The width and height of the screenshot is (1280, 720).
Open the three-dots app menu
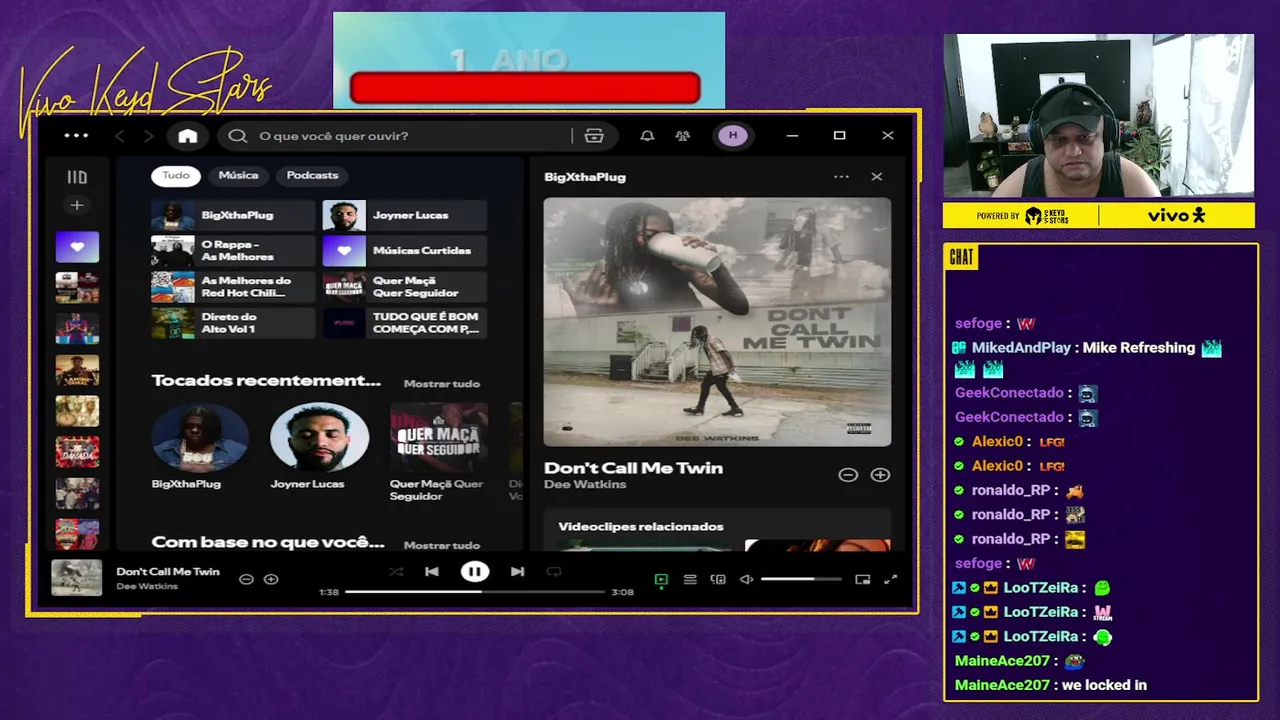(x=76, y=136)
